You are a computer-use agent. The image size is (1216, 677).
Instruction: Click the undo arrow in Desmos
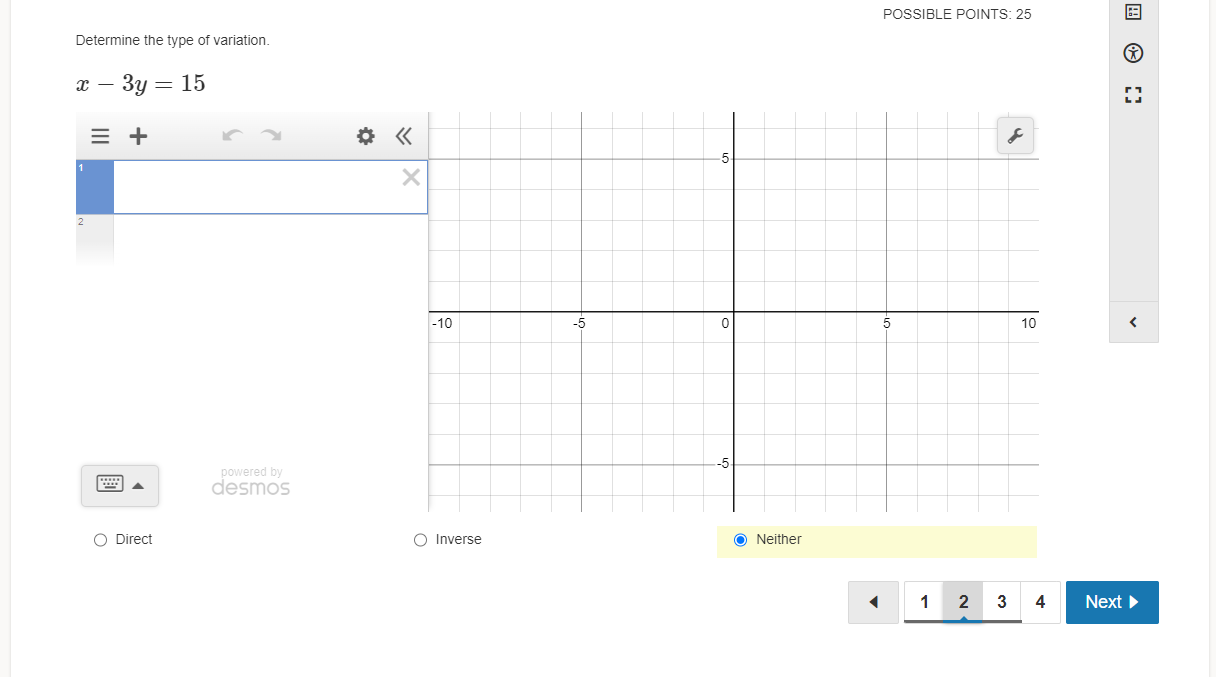(231, 135)
